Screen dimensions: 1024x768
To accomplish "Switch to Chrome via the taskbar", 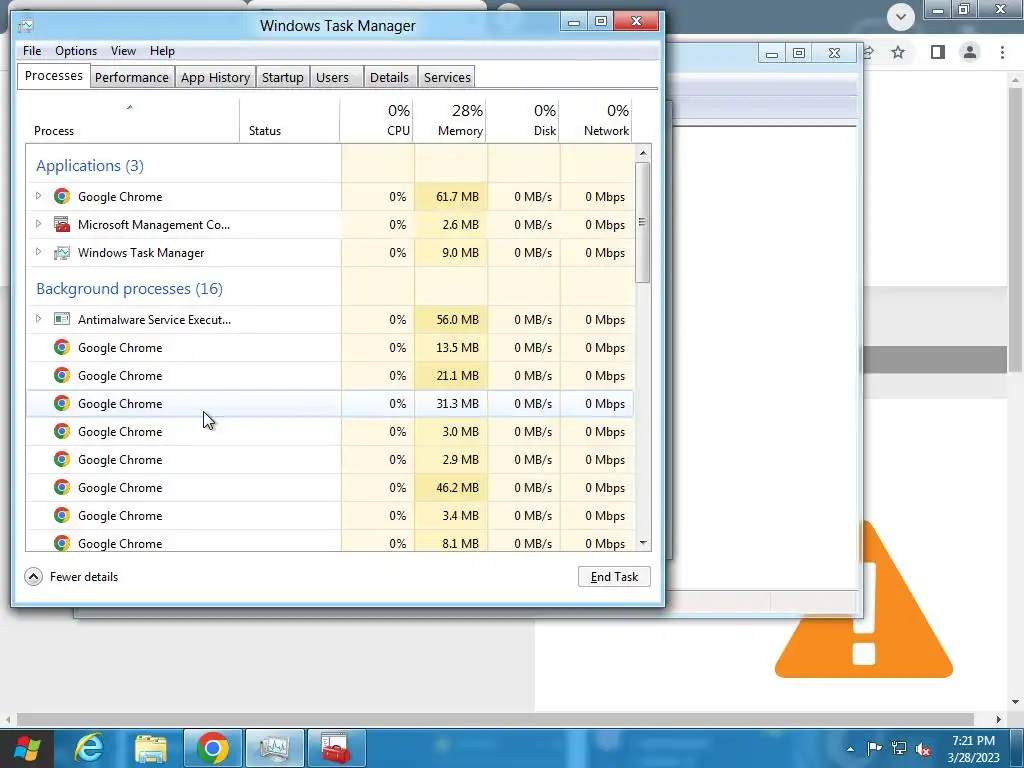I will pos(213,748).
